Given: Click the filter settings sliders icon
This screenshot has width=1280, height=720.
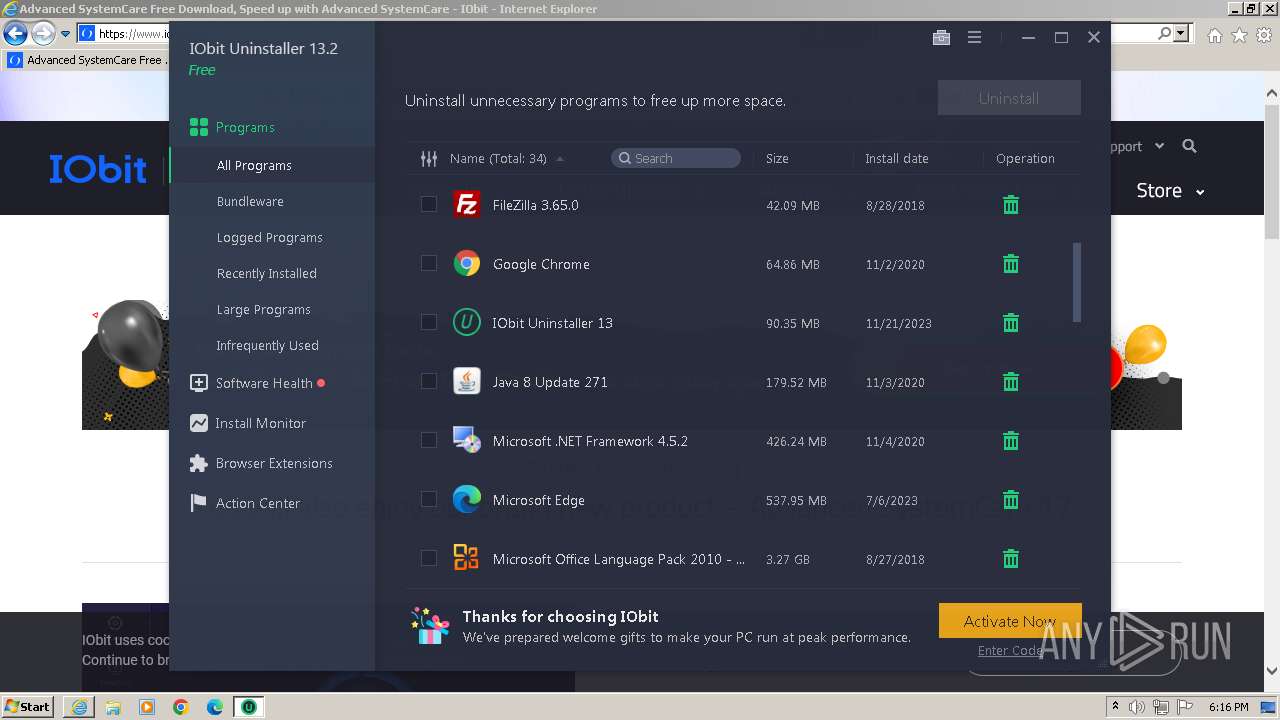Looking at the screenshot, I should pos(429,158).
